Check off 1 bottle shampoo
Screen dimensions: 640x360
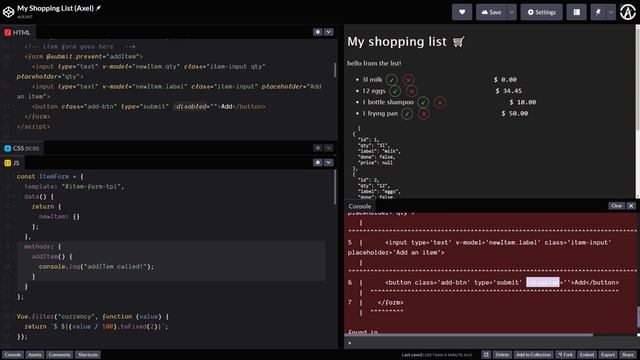pos(423,102)
